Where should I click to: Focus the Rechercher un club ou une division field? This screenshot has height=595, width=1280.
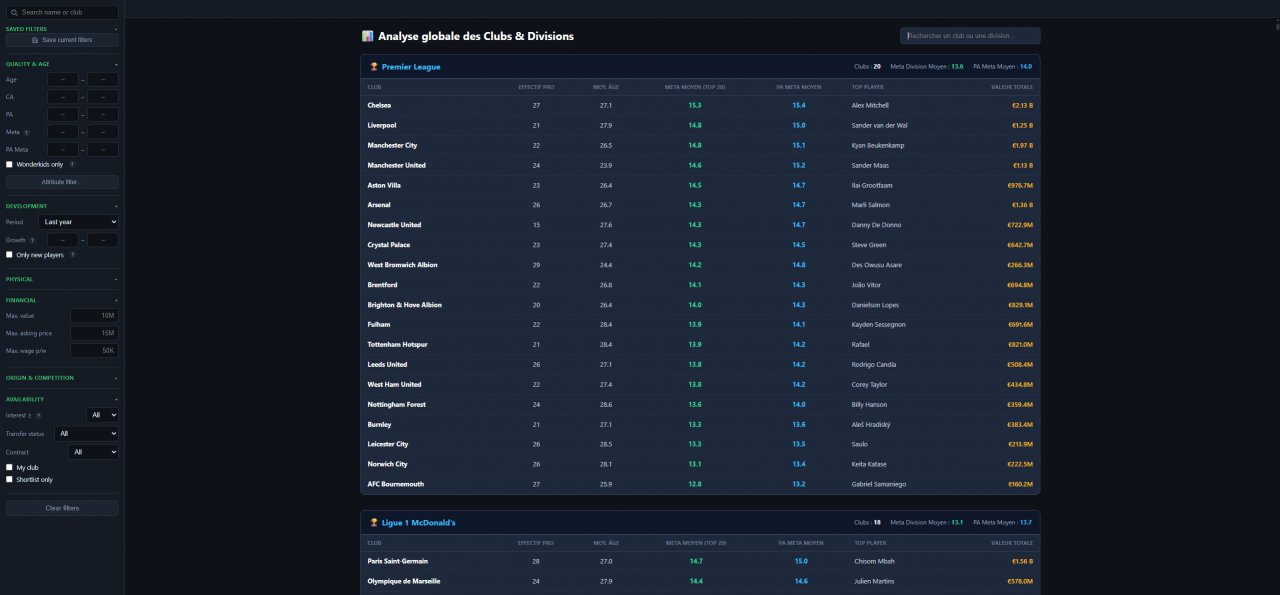[x=970, y=36]
